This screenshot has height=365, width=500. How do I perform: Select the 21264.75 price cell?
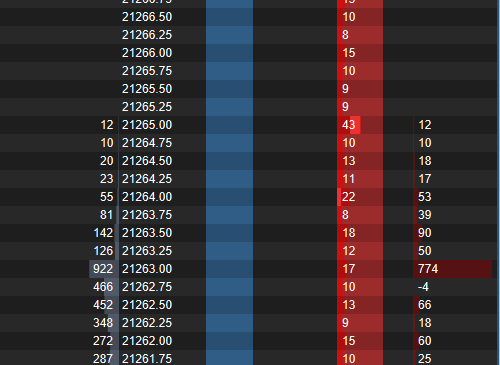point(147,143)
